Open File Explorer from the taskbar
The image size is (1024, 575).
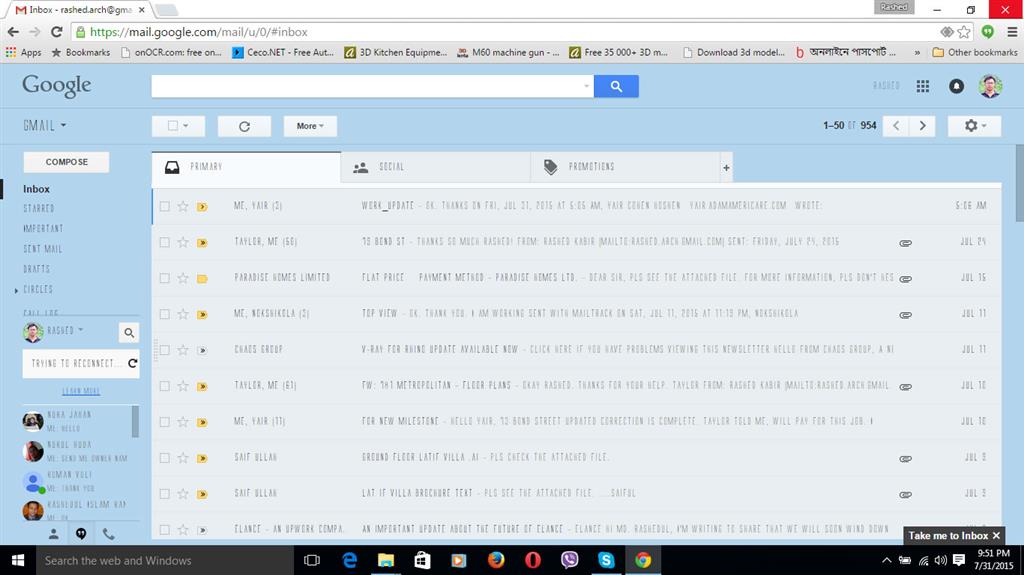tap(387, 560)
